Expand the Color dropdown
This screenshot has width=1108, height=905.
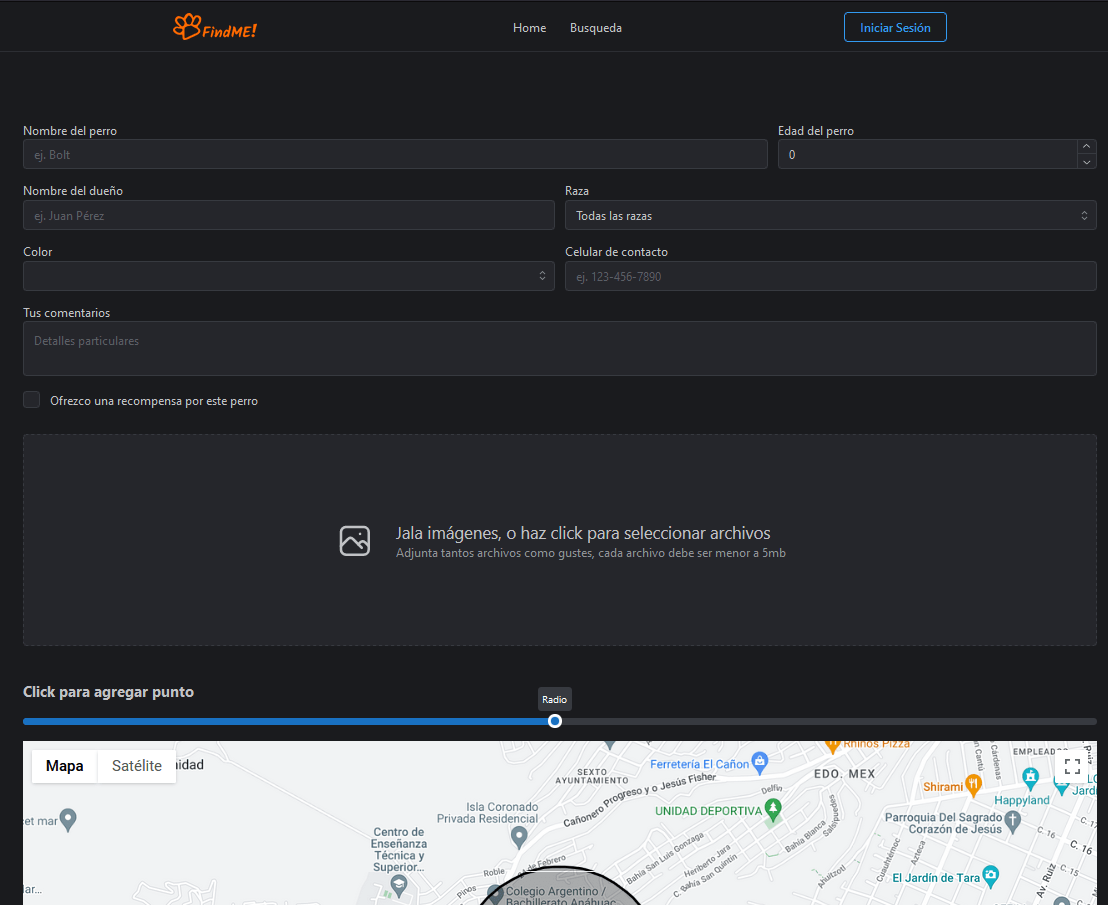tap(288, 276)
